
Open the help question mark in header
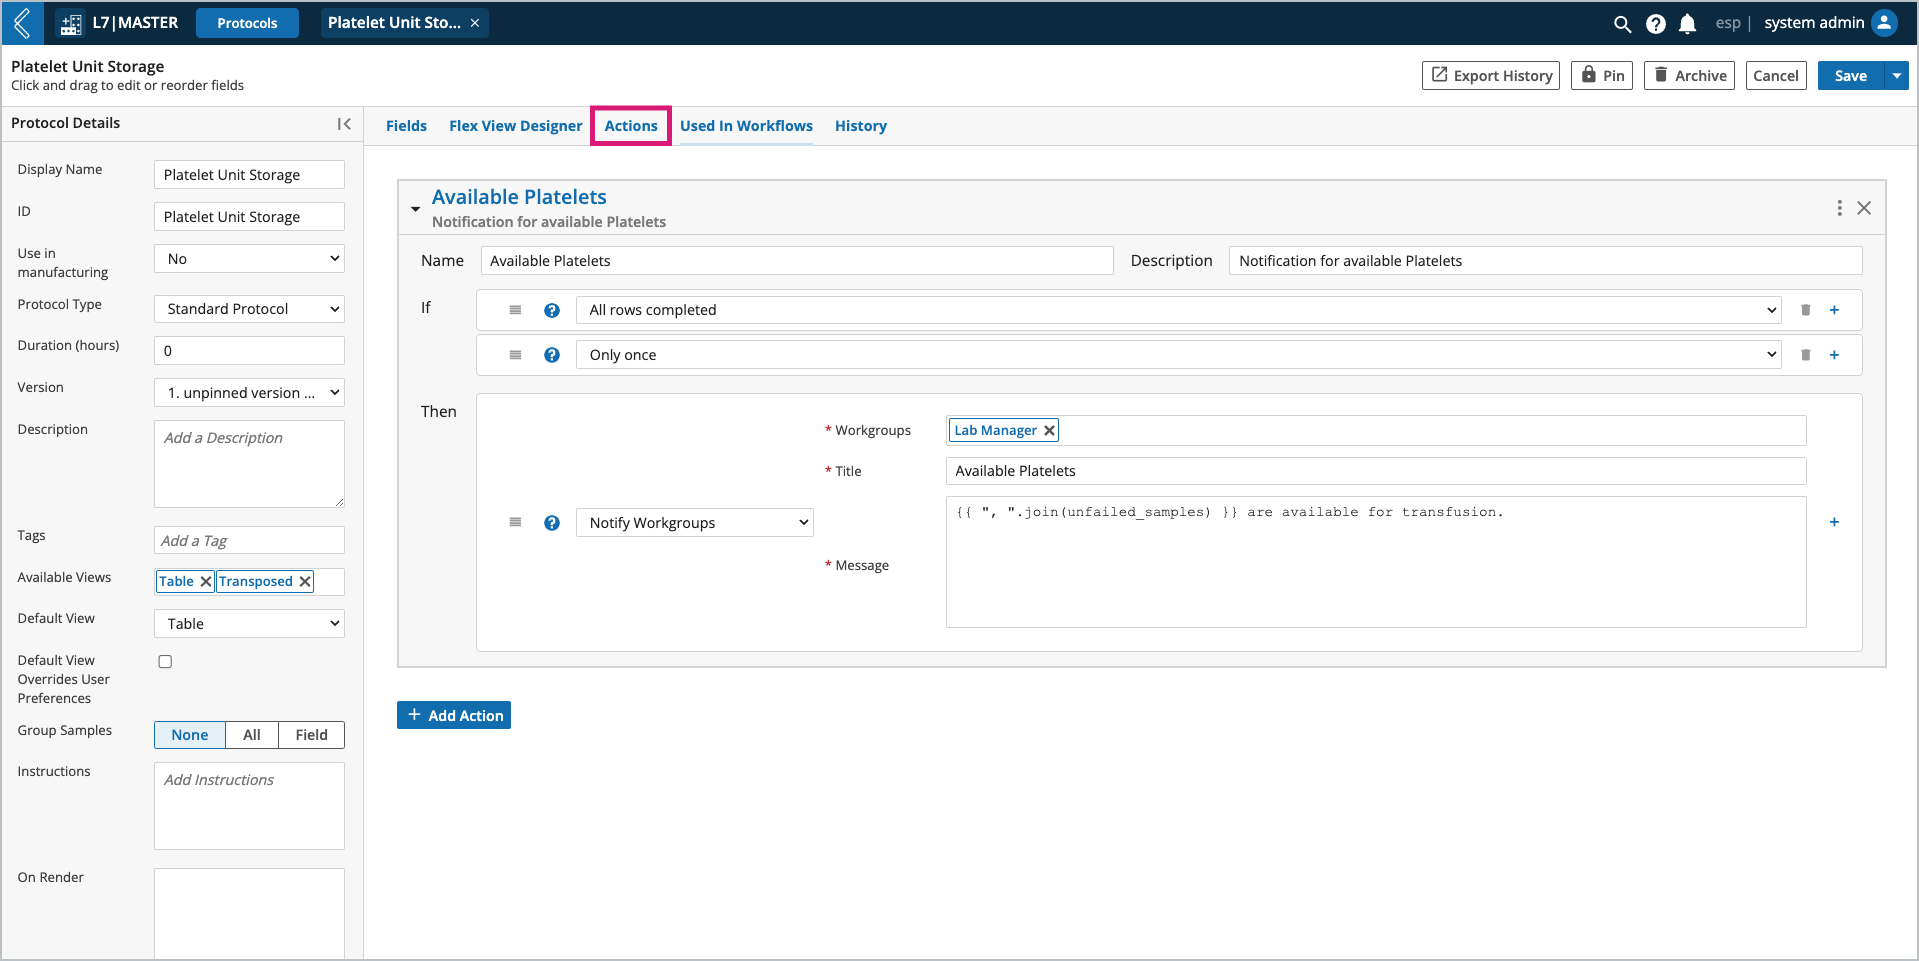coord(1656,24)
